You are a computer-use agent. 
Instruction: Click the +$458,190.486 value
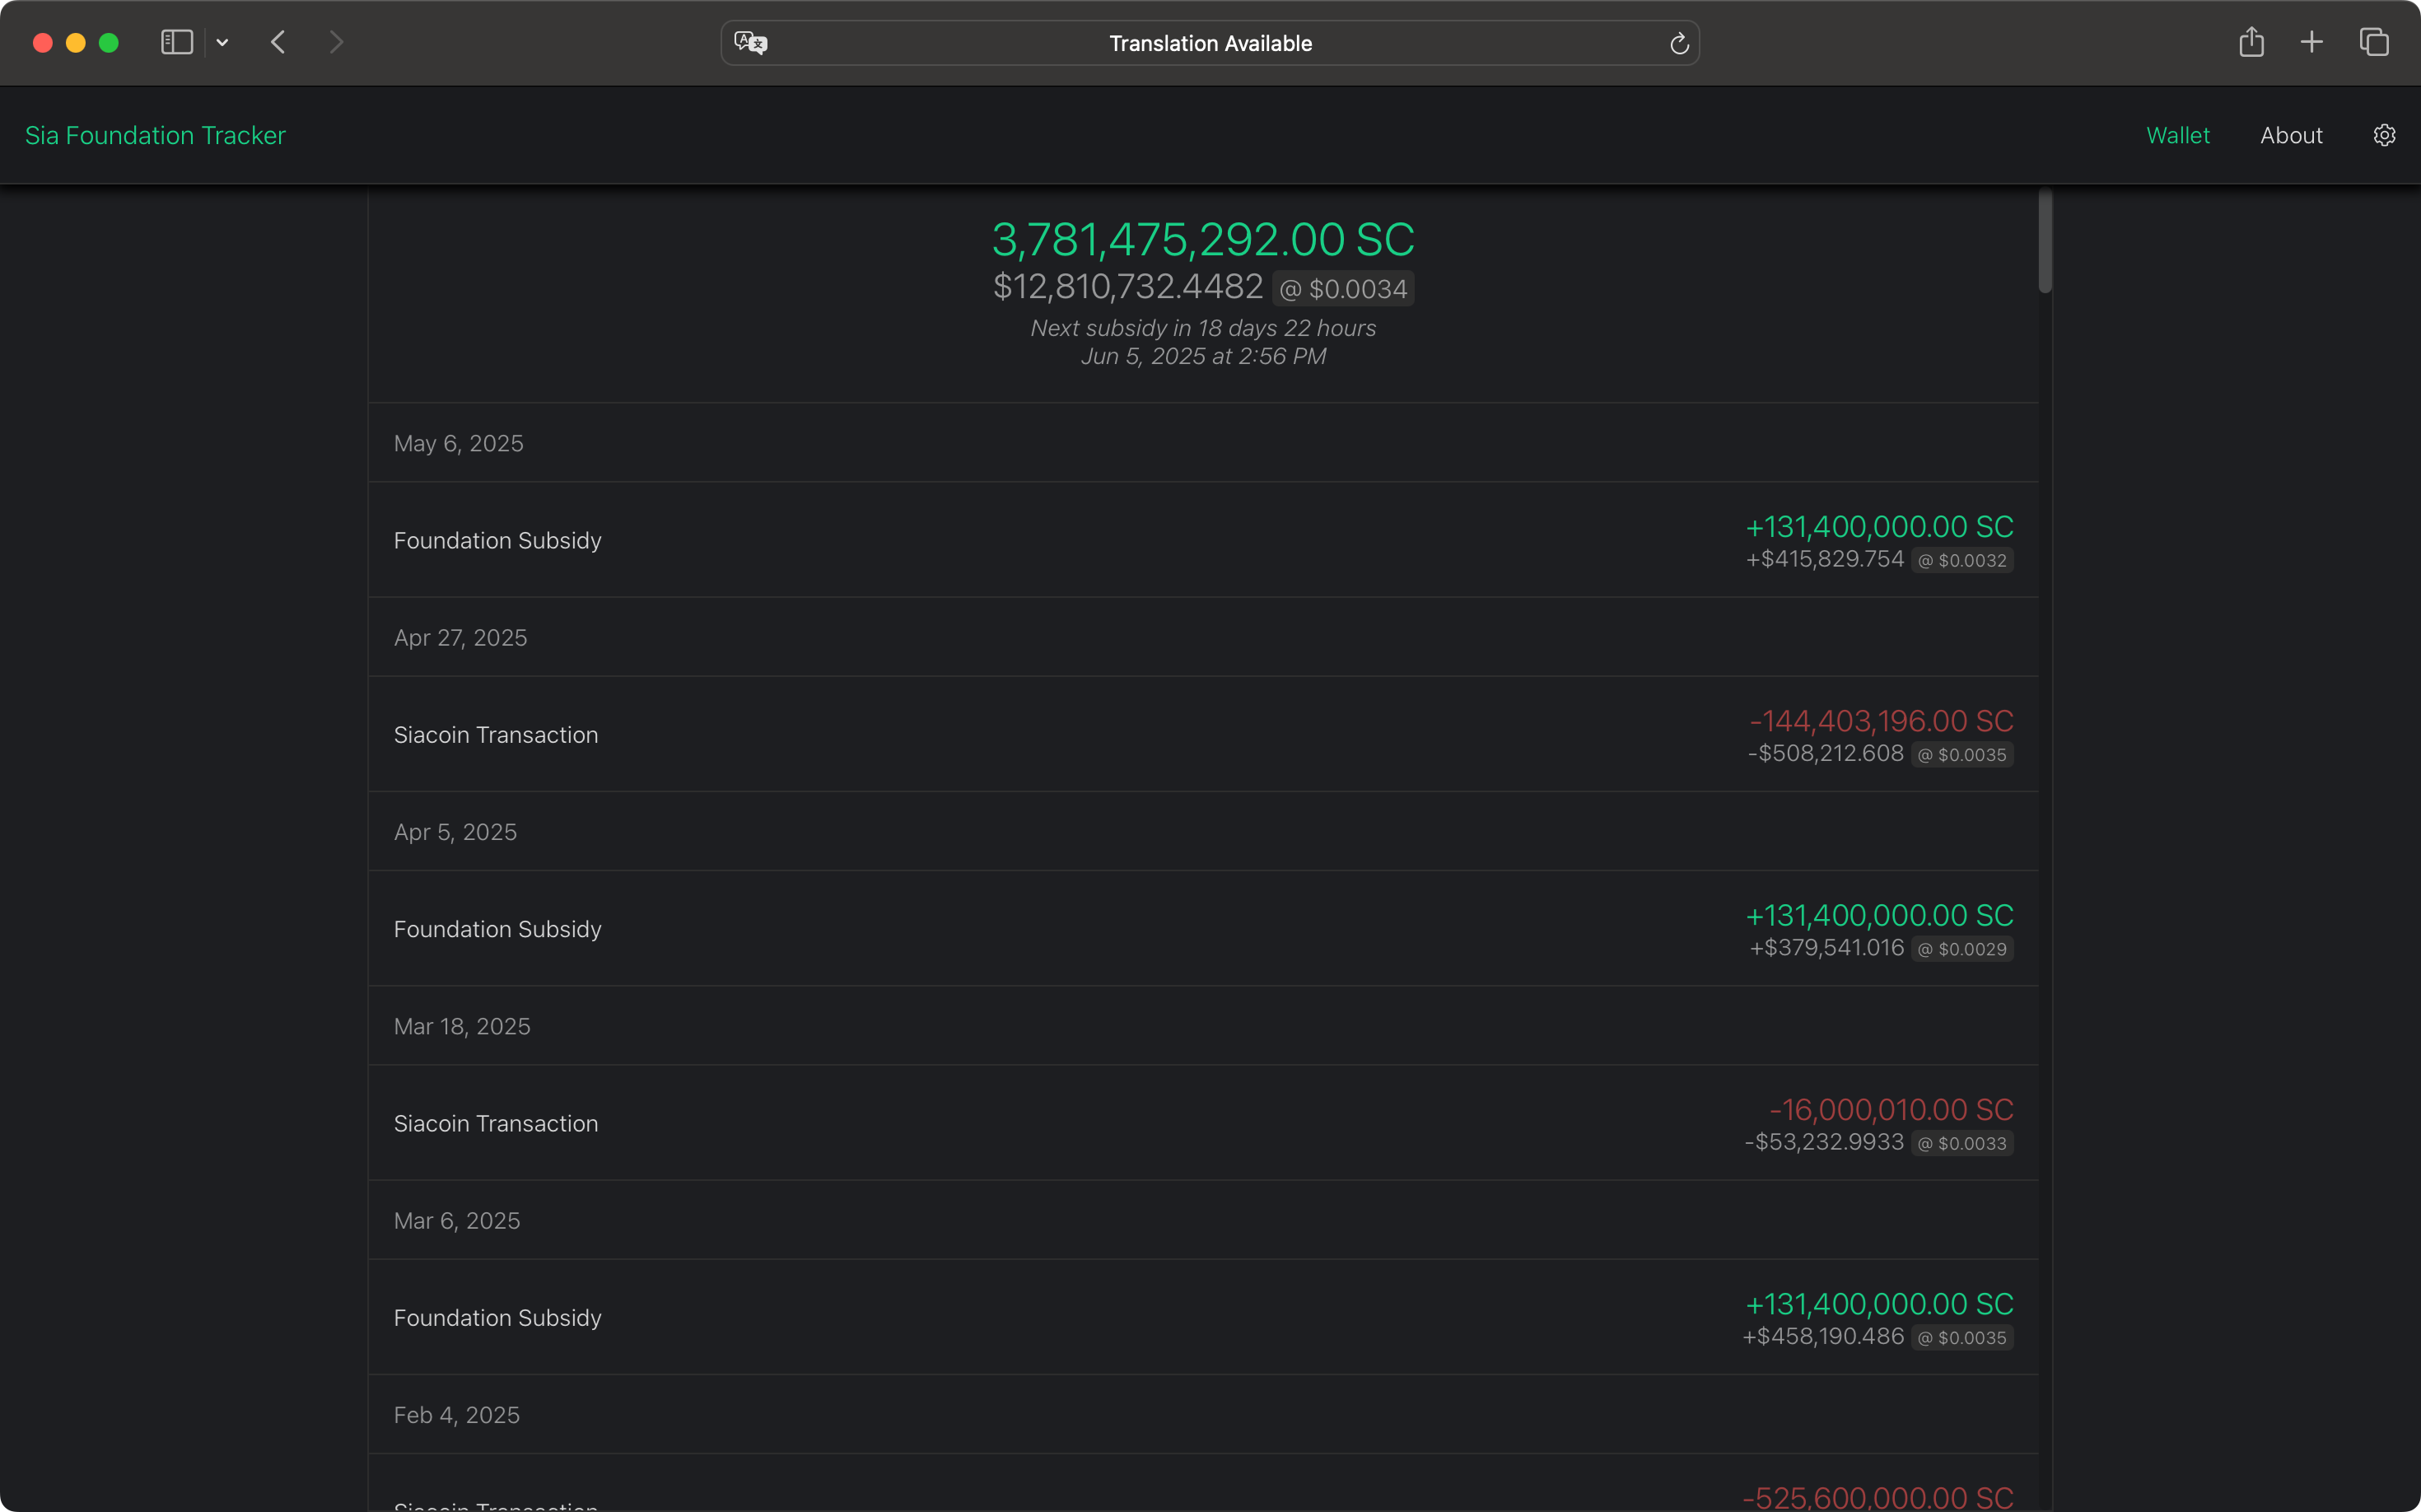pos(1823,1337)
